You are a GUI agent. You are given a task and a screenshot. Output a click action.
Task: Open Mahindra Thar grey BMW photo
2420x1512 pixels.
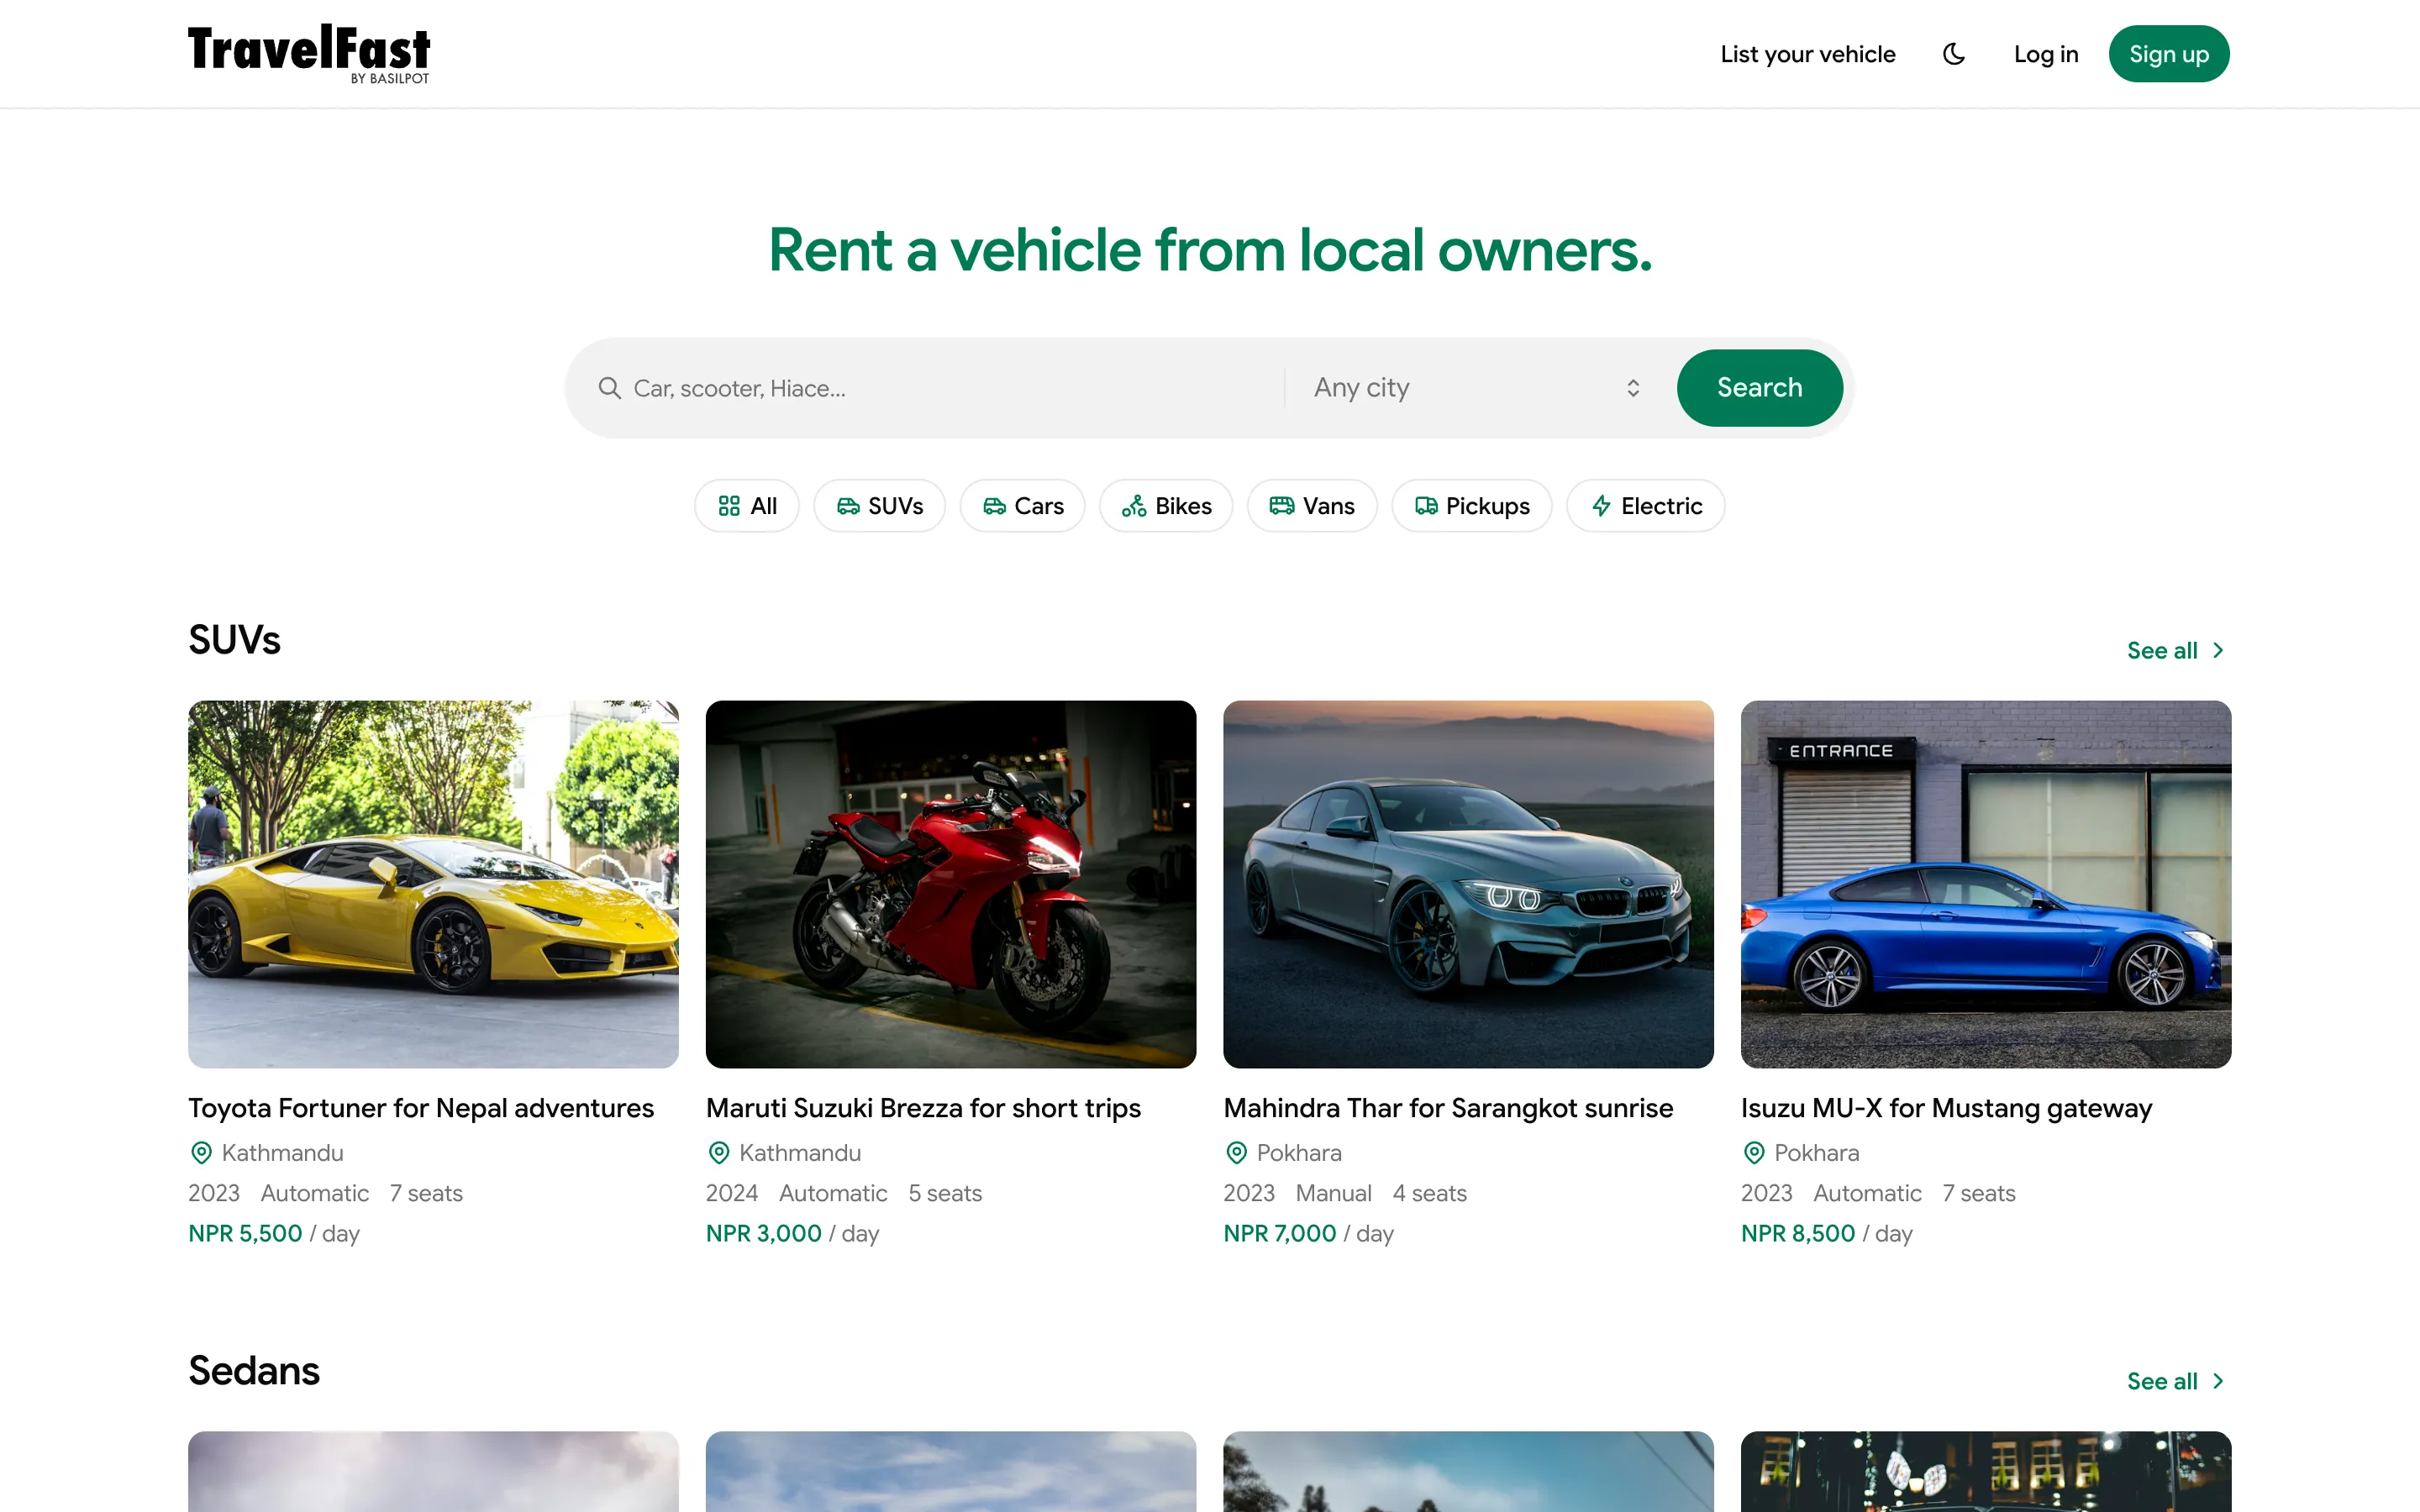[1468, 884]
